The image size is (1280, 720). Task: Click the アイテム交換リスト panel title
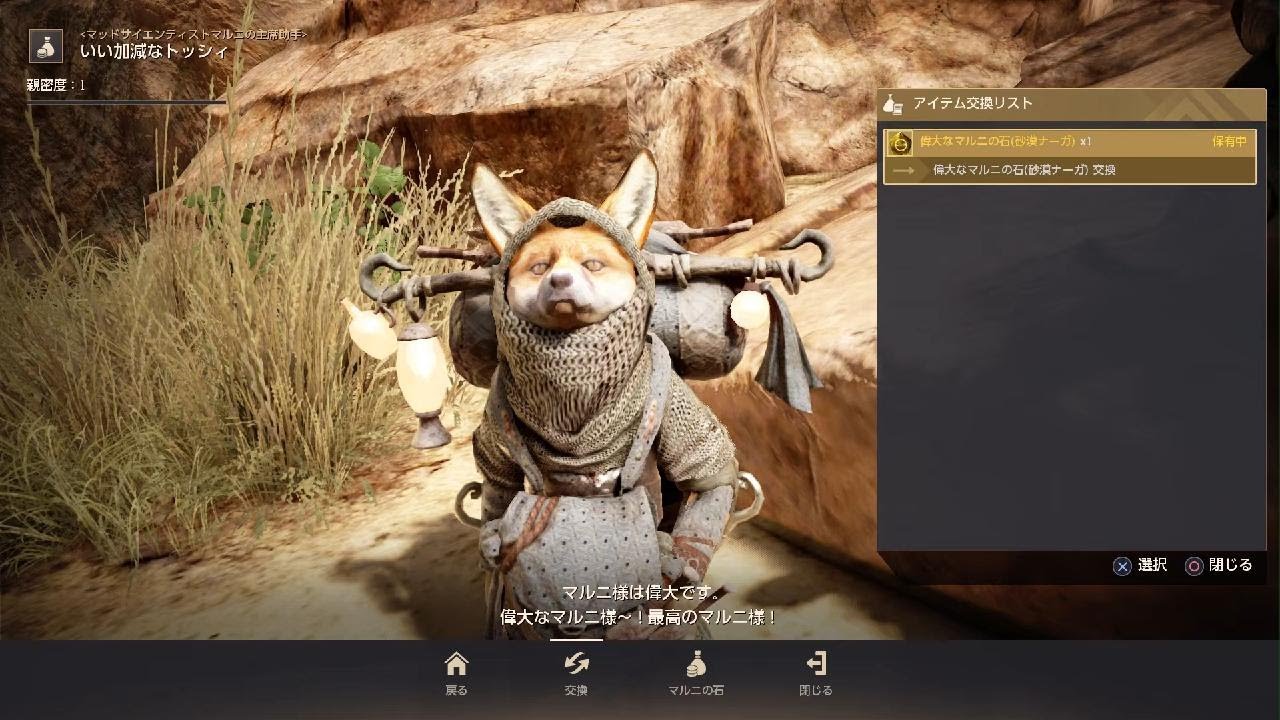click(973, 104)
